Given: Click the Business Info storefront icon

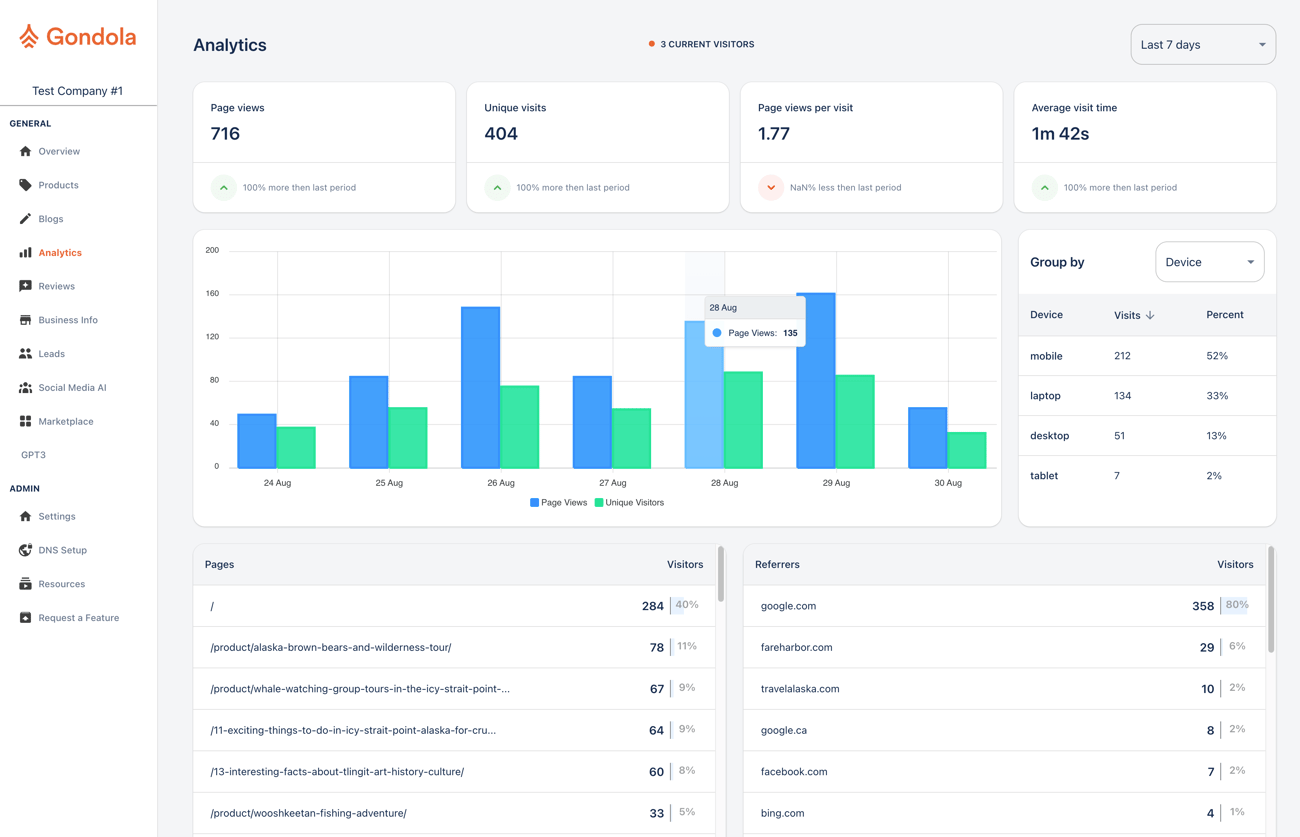Looking at the screenshot, I should coord(25,320).
